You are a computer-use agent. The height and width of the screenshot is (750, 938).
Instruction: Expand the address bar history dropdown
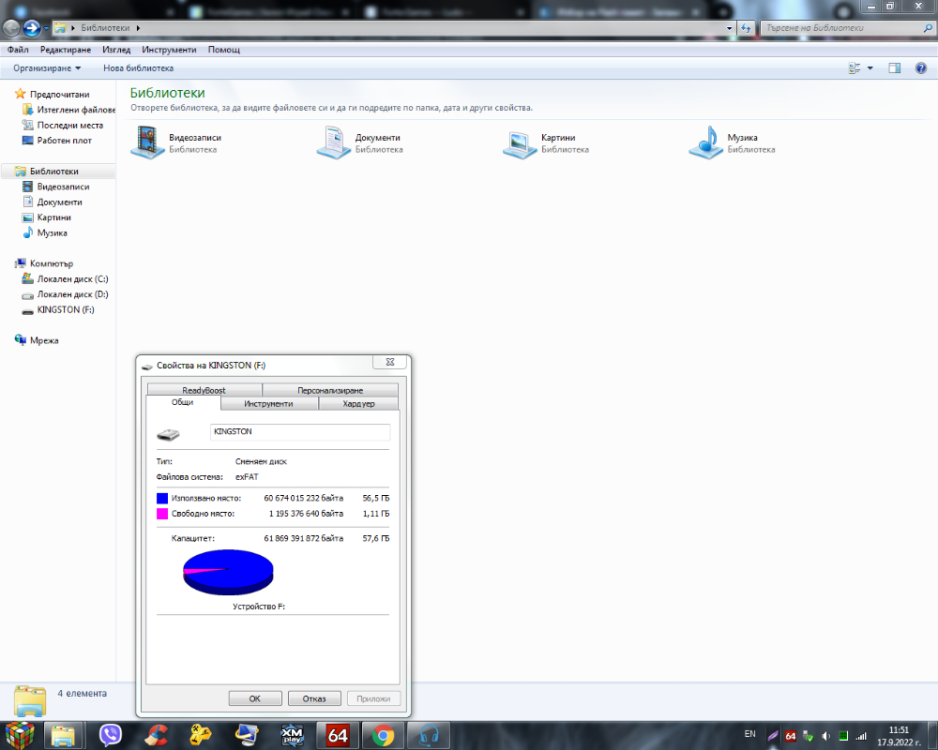point(729,28)
